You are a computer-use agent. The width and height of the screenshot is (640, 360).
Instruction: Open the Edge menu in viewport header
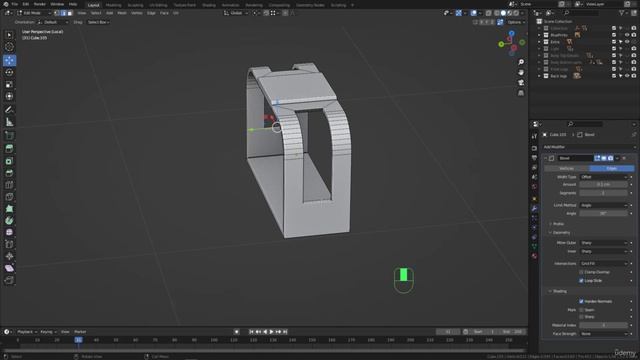(x=151, y=13)
